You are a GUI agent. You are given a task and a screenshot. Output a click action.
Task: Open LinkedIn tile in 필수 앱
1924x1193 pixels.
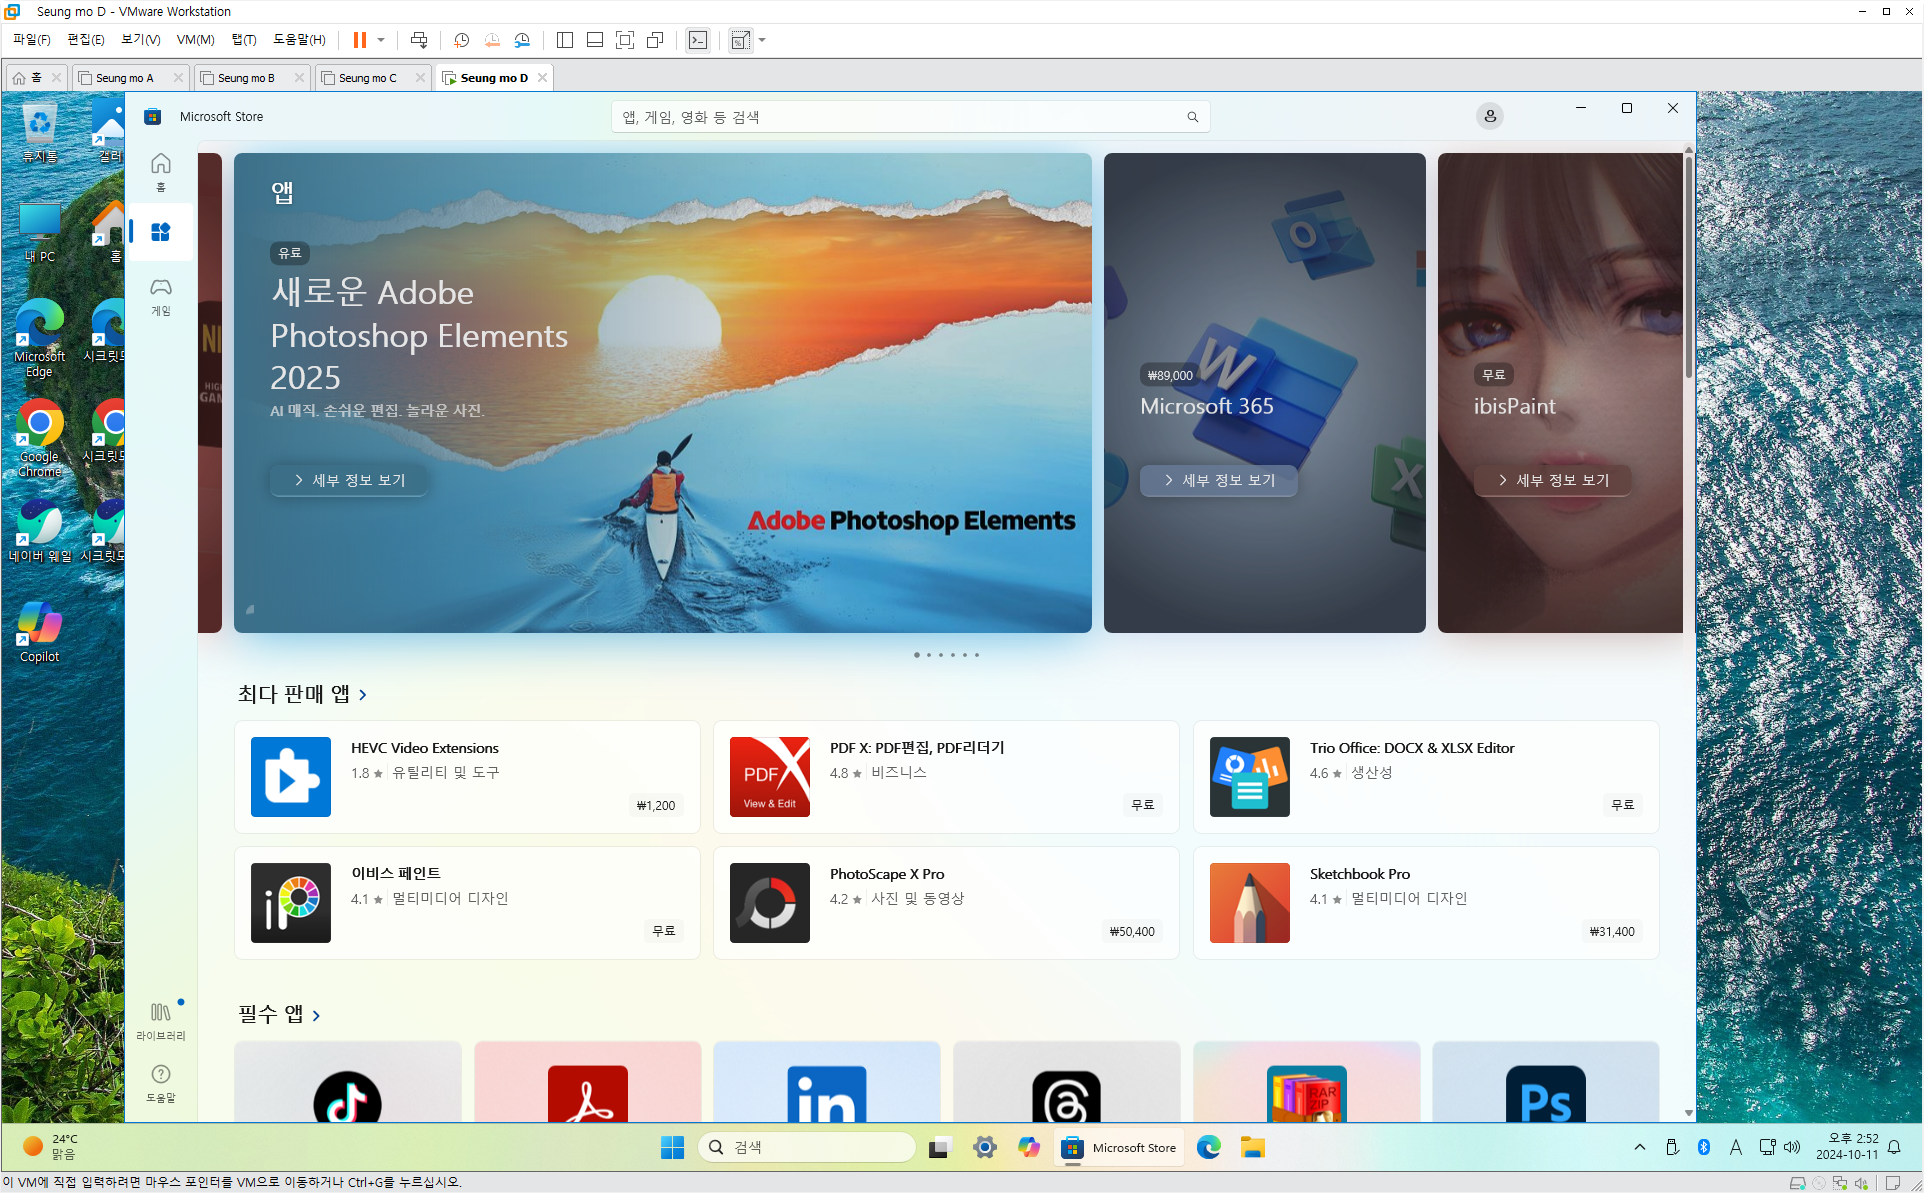(827, 1082)
